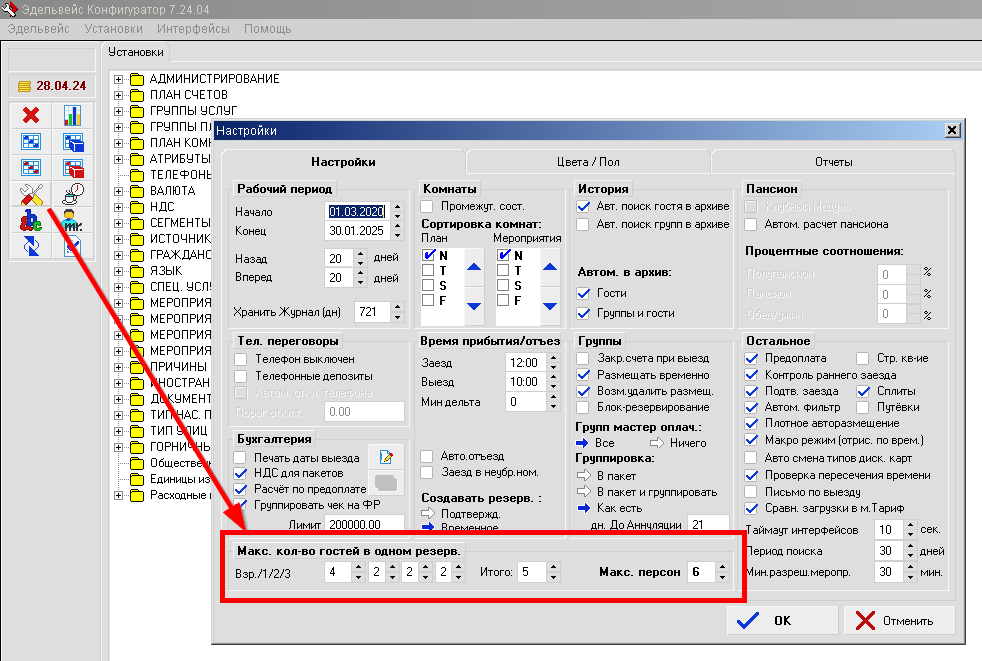This screenshot has height=661, width=982.
Task: Switch to the Цвета / Пол tab
Action: point(588,162)
